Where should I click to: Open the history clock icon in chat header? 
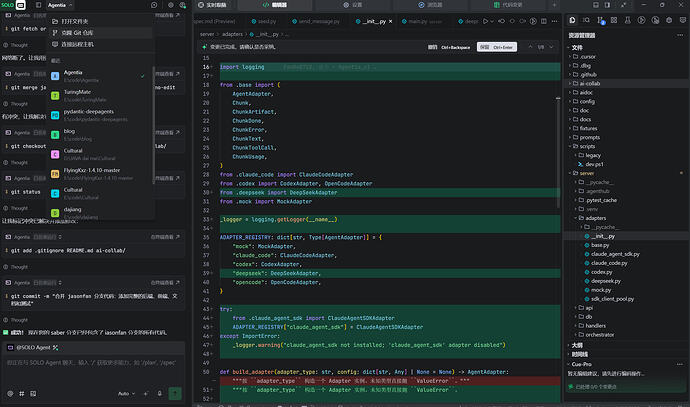tap(154, 5)
